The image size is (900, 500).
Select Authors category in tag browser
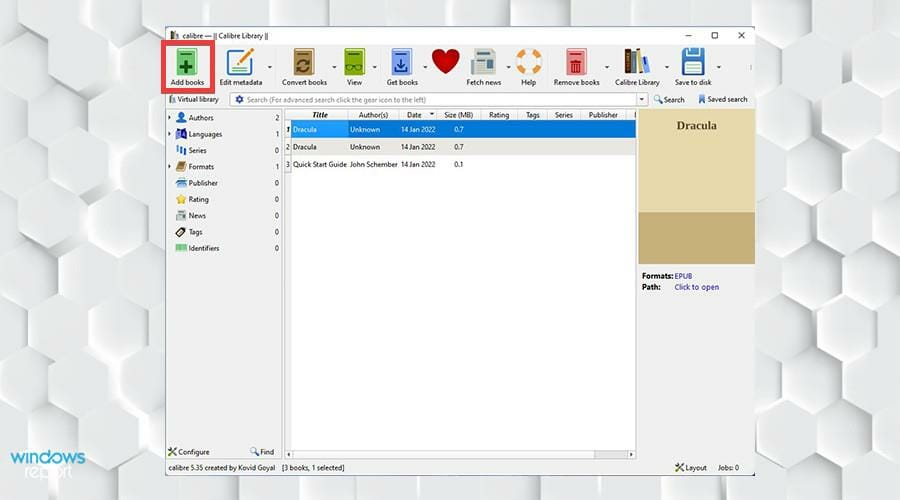(x=201, y=118)
